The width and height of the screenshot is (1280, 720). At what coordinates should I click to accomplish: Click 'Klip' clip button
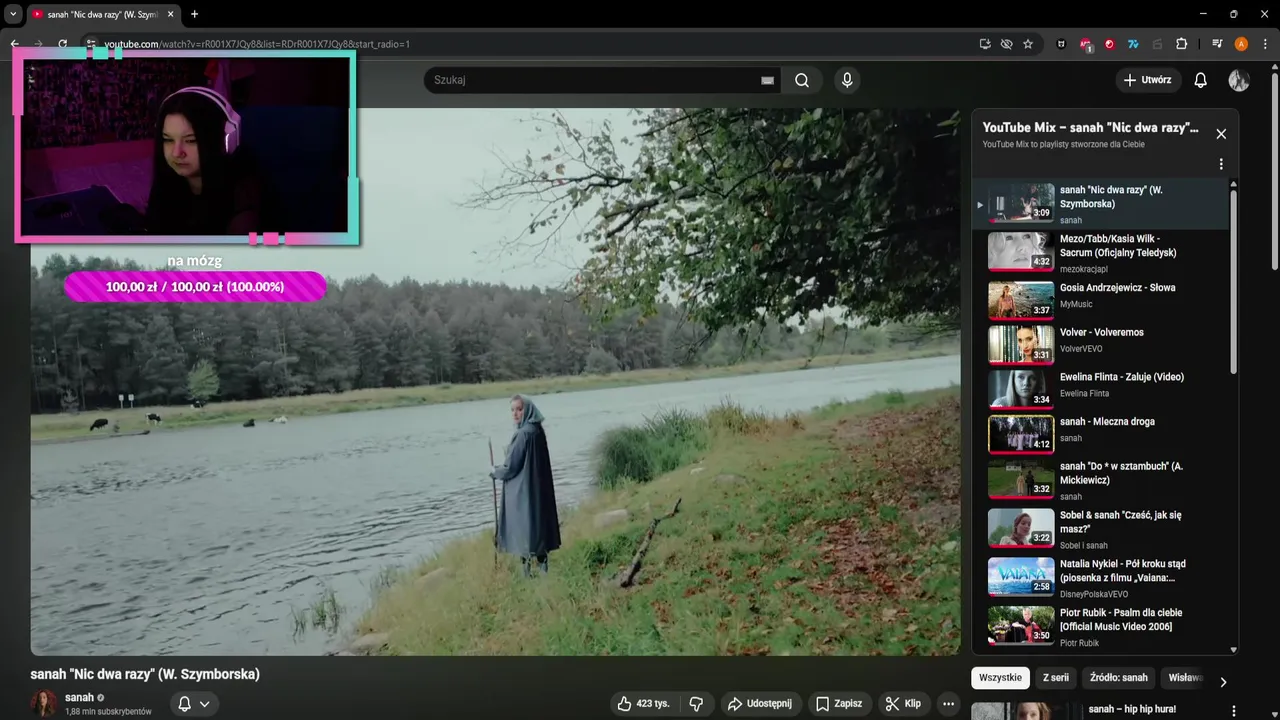[x=903, y=703]
